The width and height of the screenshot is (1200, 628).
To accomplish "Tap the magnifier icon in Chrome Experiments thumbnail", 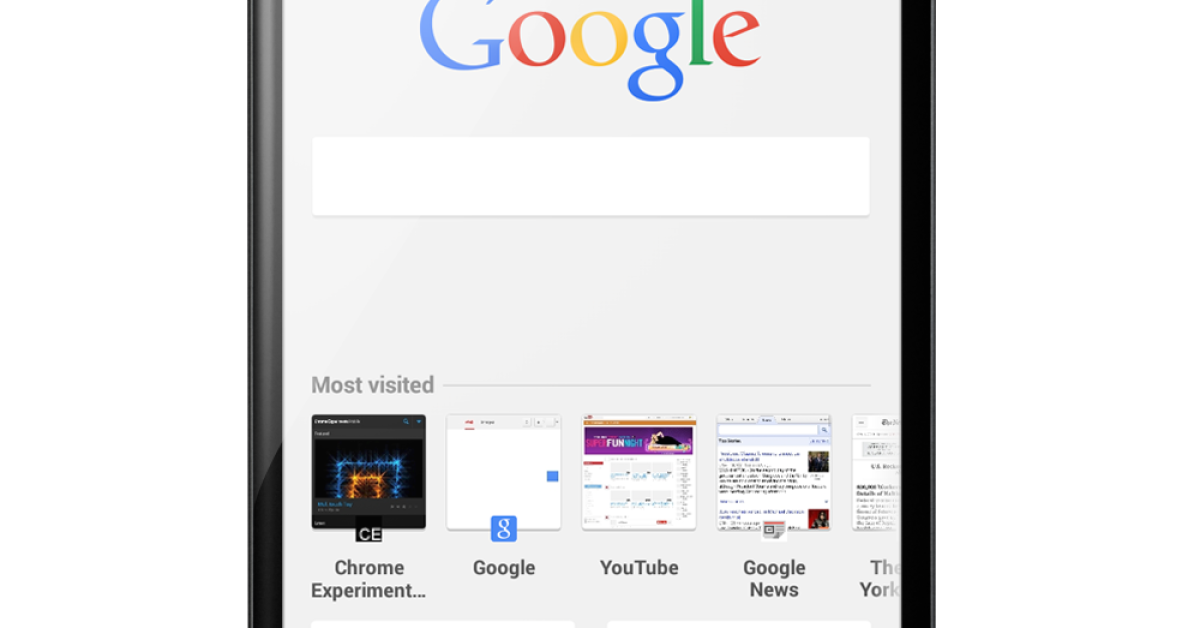I will 406,422.
